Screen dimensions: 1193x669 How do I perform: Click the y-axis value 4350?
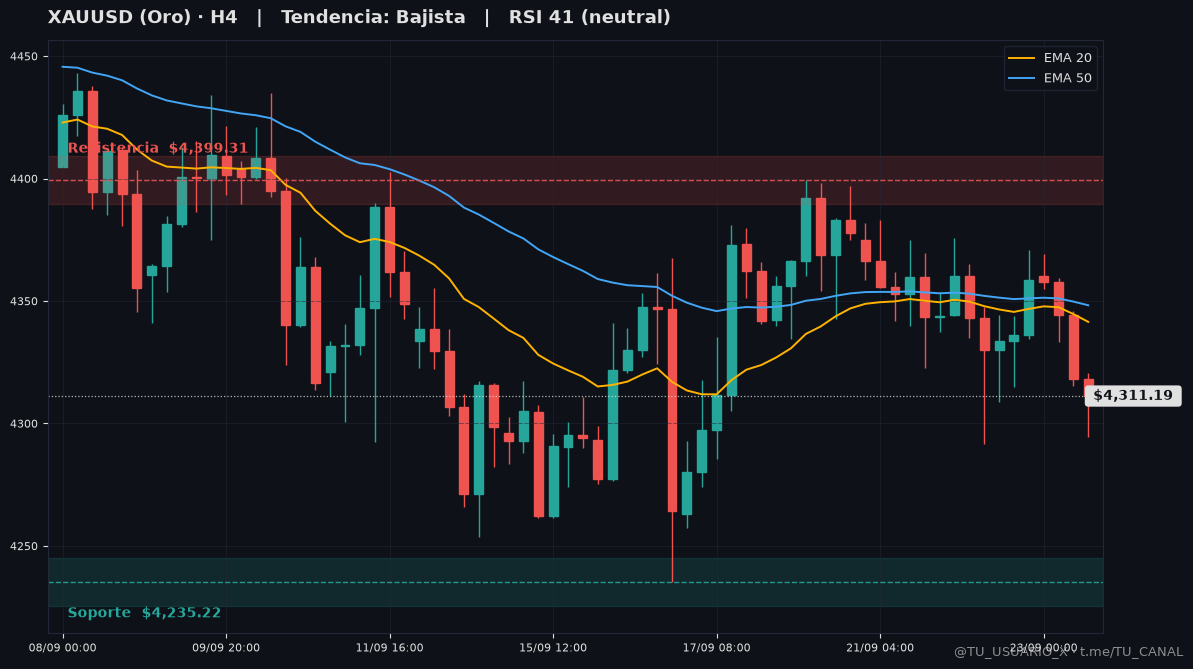[23, 302]
